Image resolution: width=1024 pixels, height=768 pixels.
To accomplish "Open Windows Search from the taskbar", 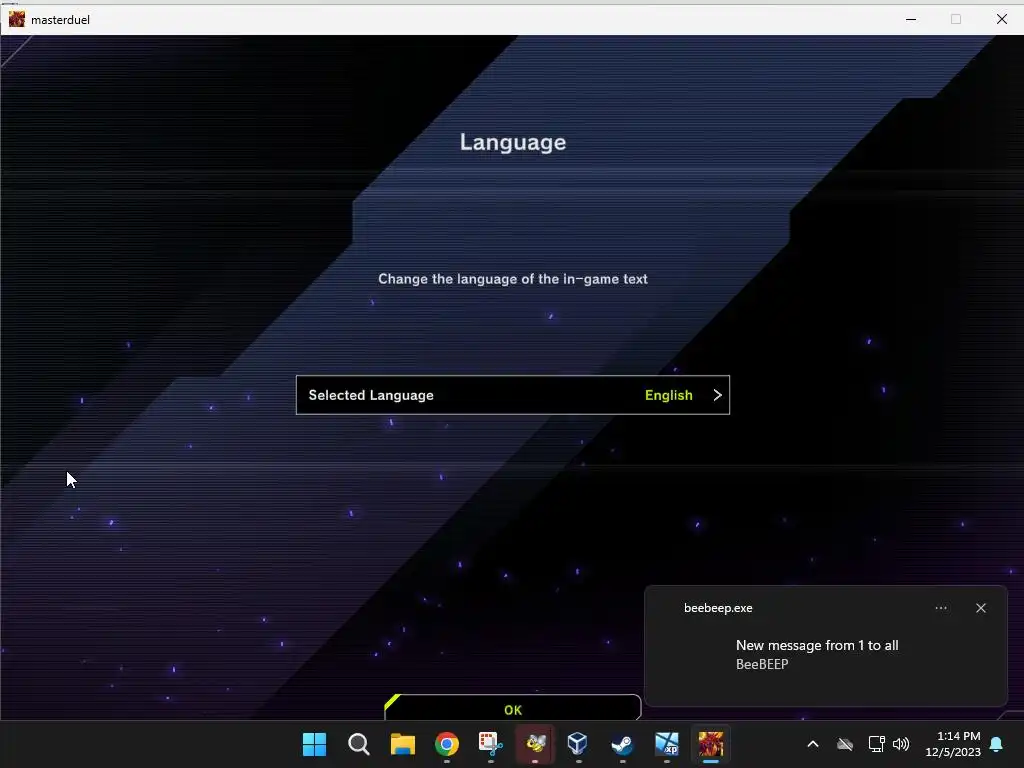I will (359, 744).
